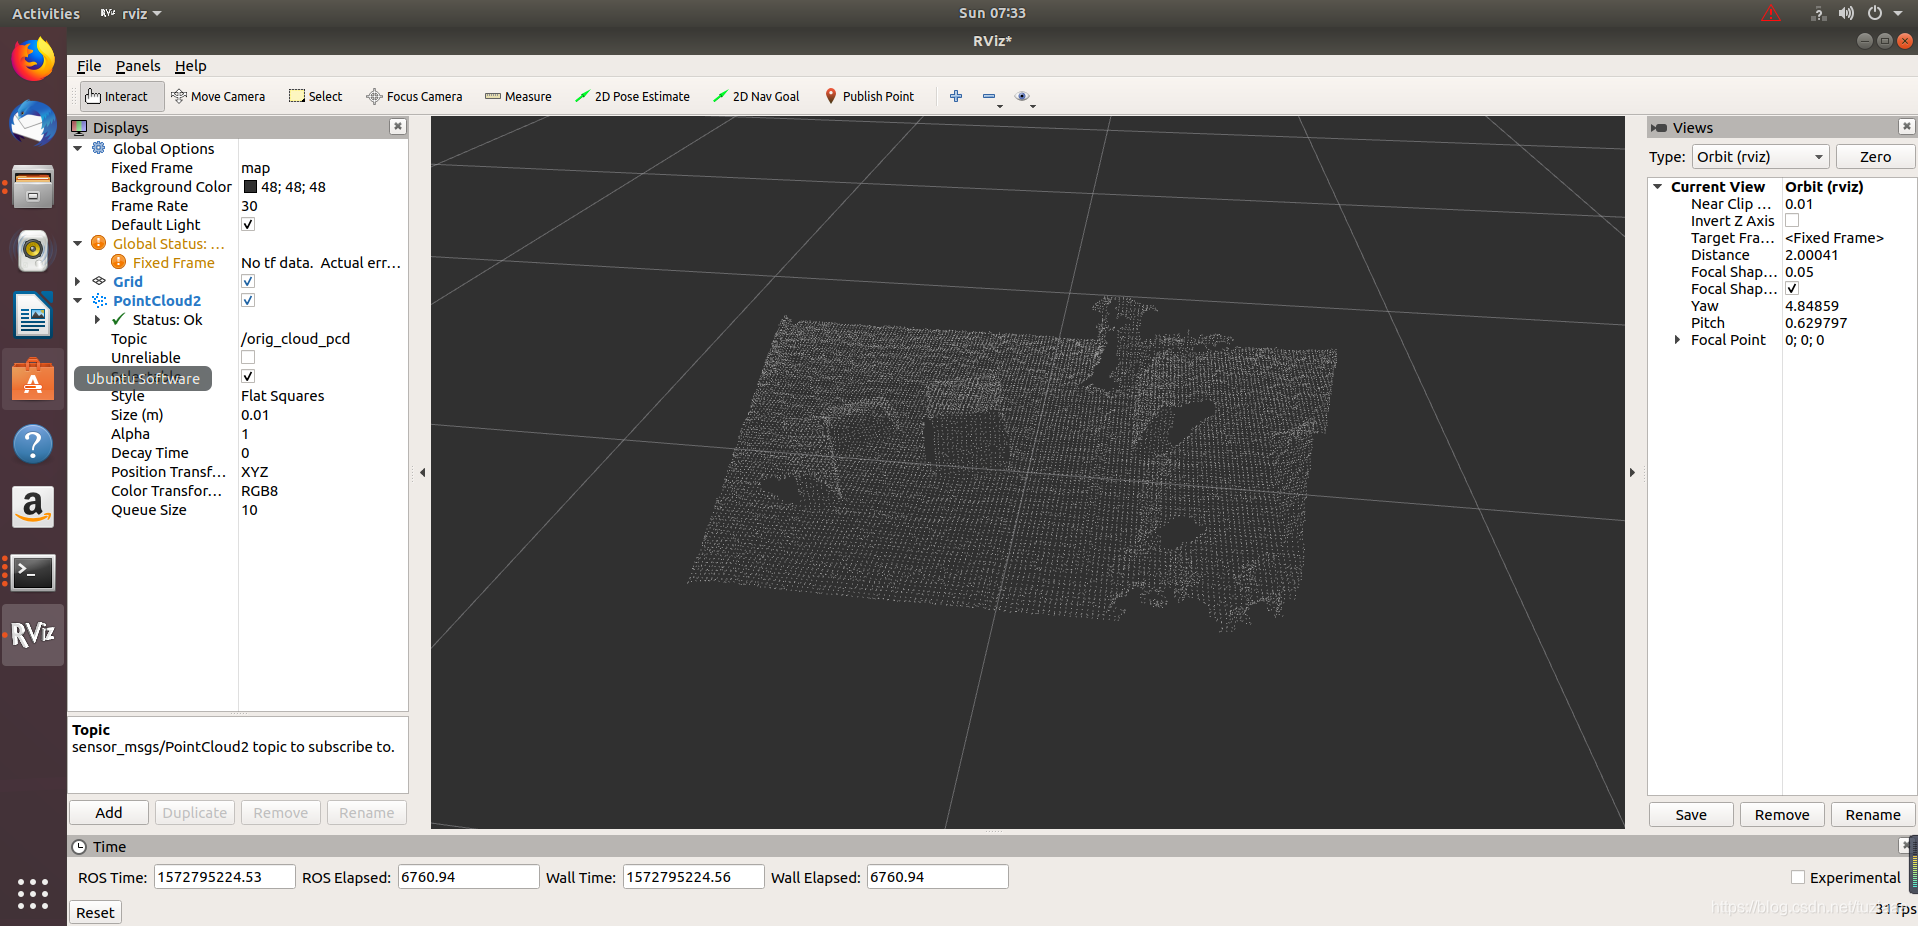The height and width of the screenshot is (926, 1918).
Task: Select 2D Pose Estimate tool
Action: (632, 97)
